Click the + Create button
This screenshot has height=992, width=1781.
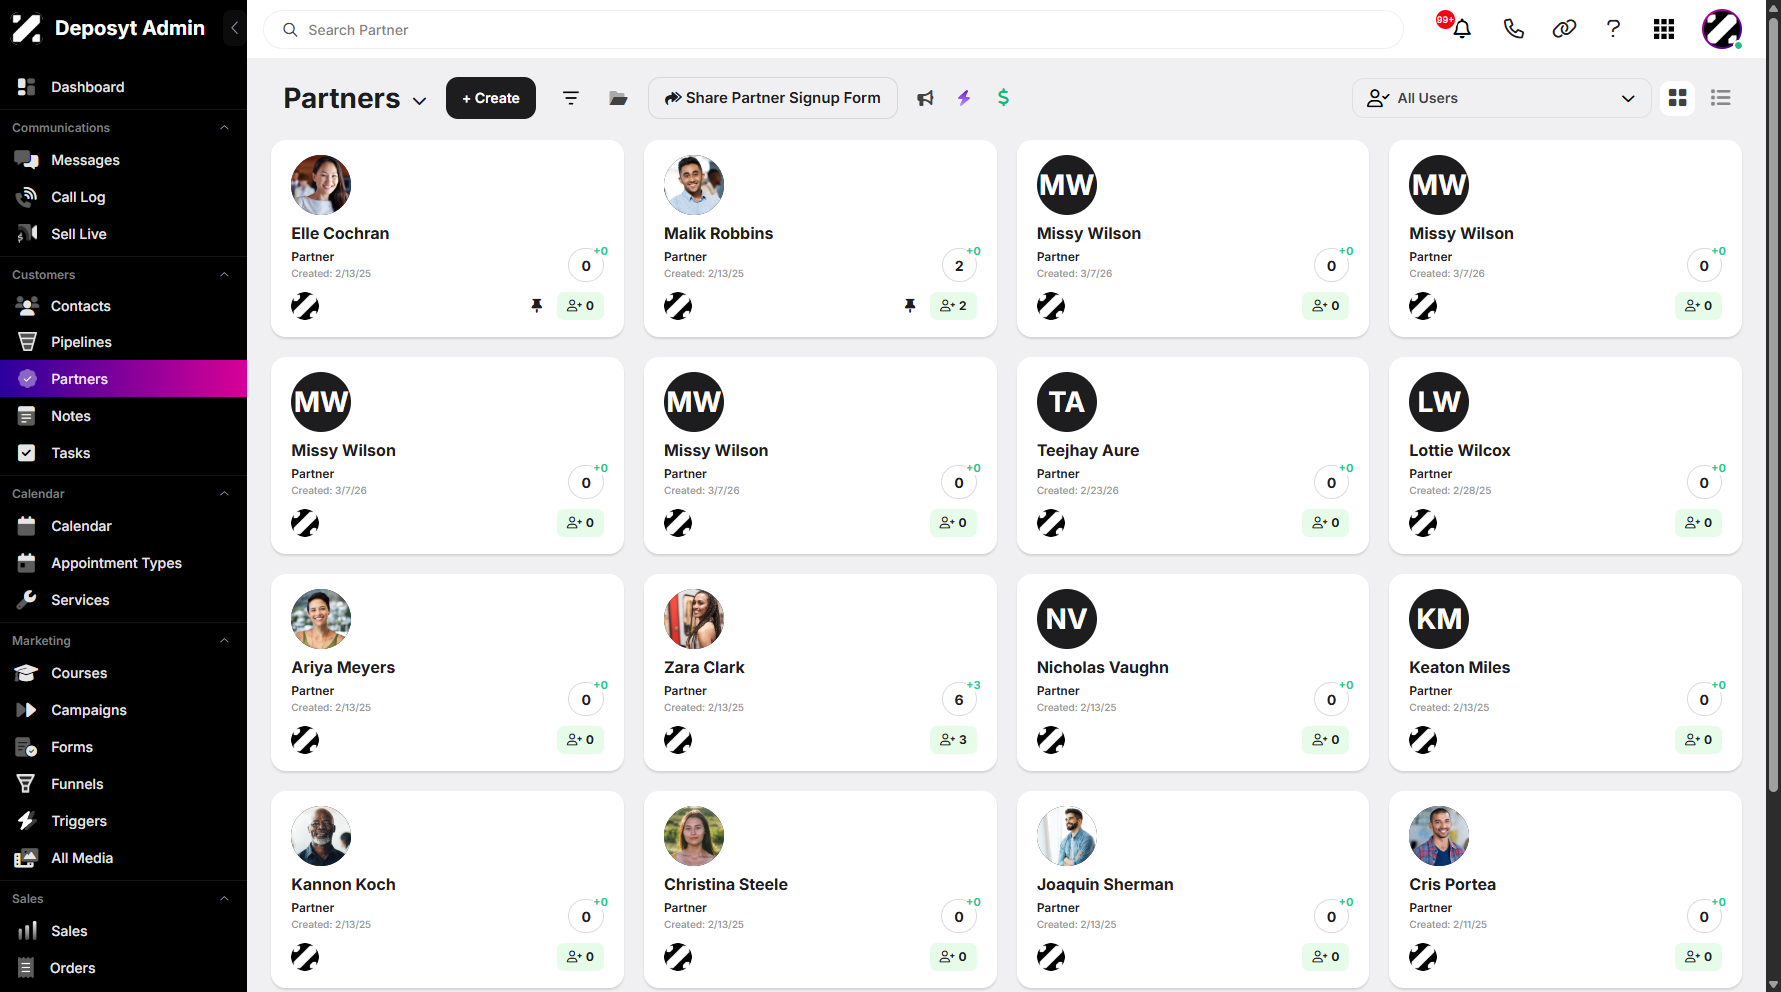pyautogui.click(x=491, y=98)
